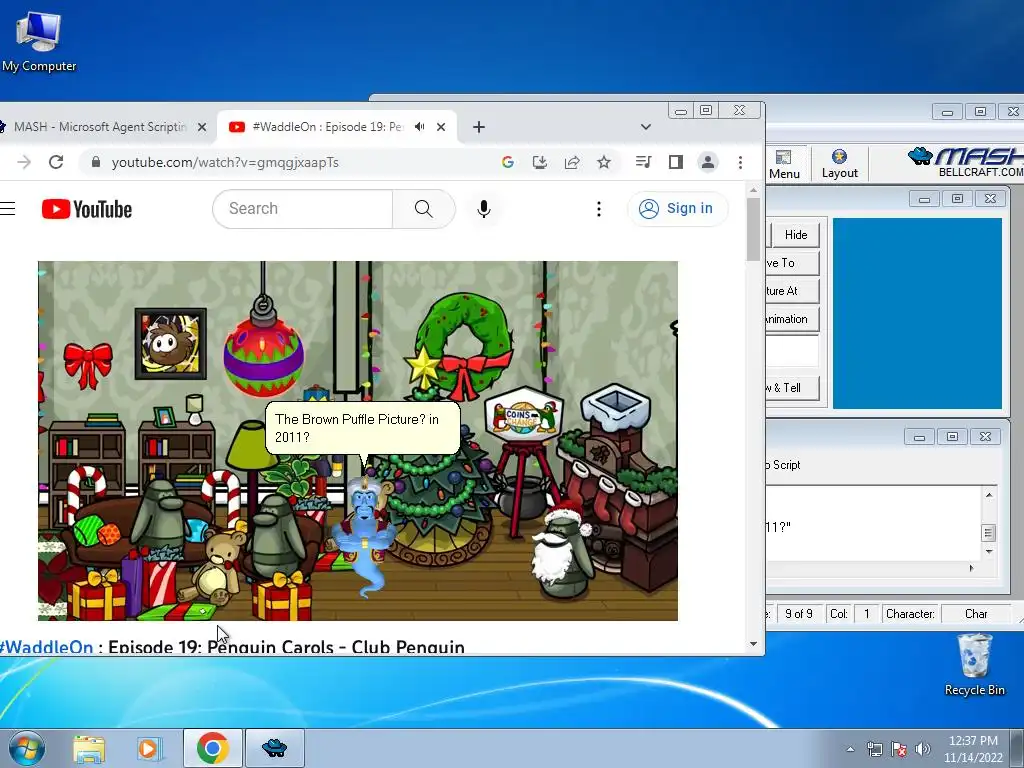The image size is (1024, 768).
Task: Click the MASH taskbar icon
Action: coord(274,748)
